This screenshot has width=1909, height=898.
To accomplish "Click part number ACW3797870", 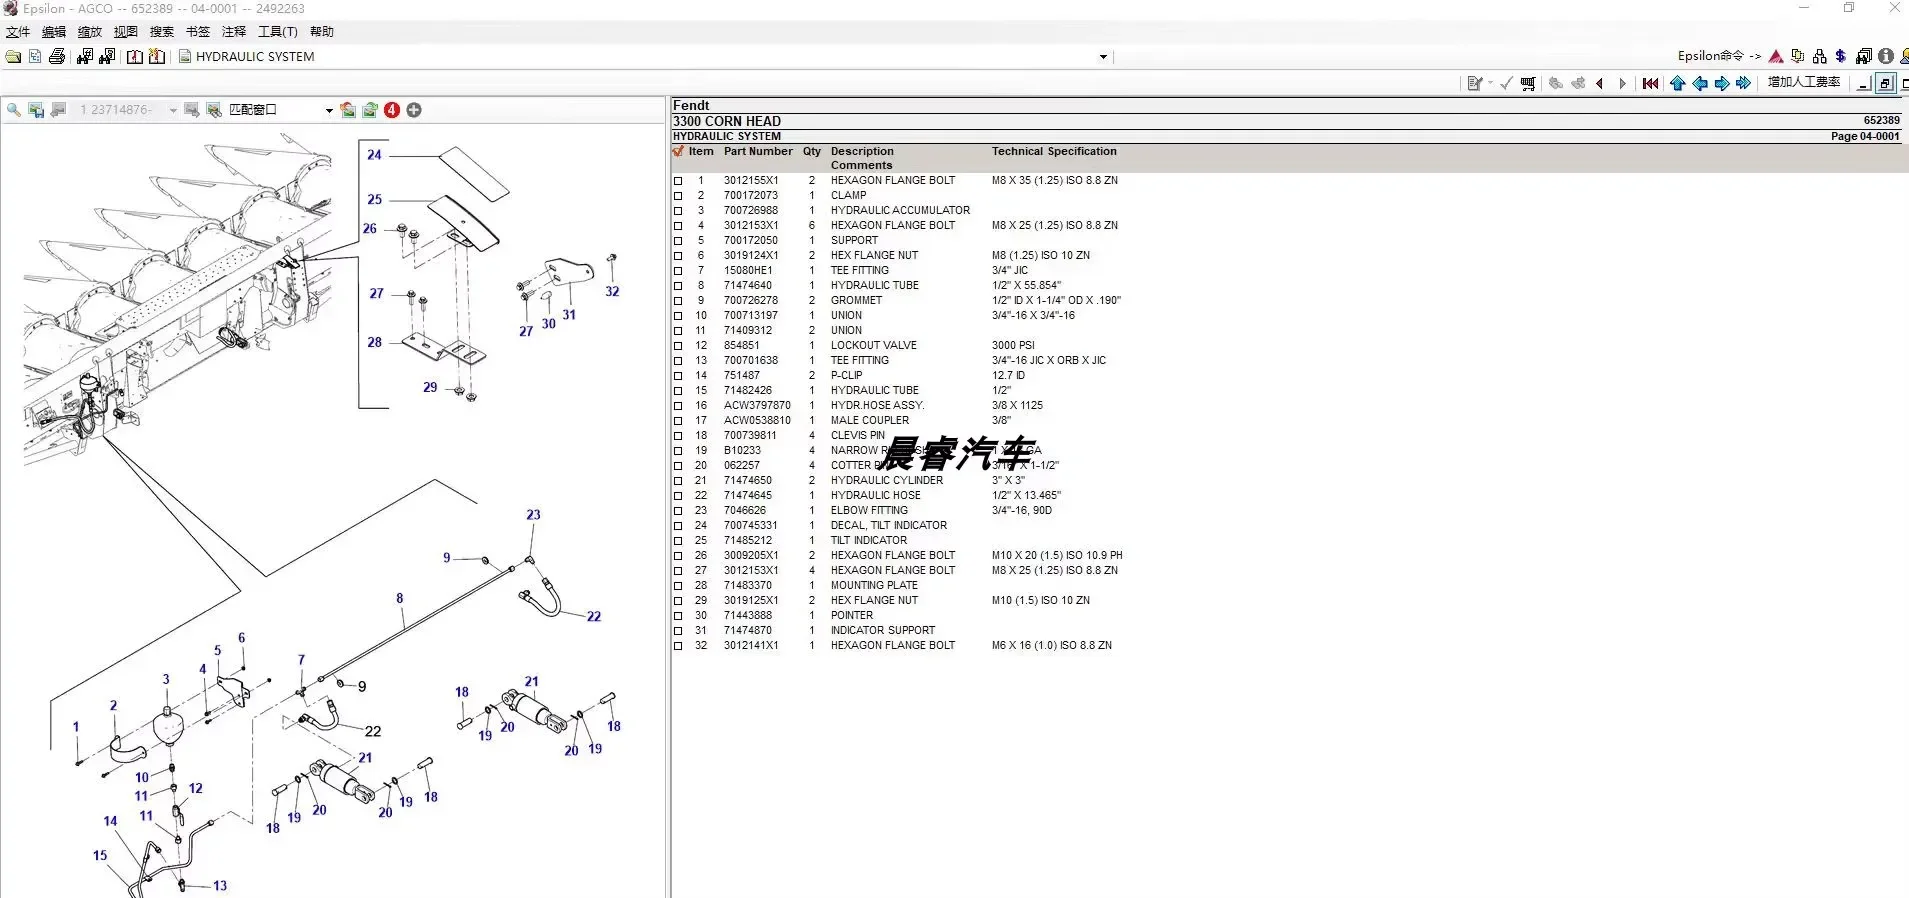I will (x=757, y=406).
